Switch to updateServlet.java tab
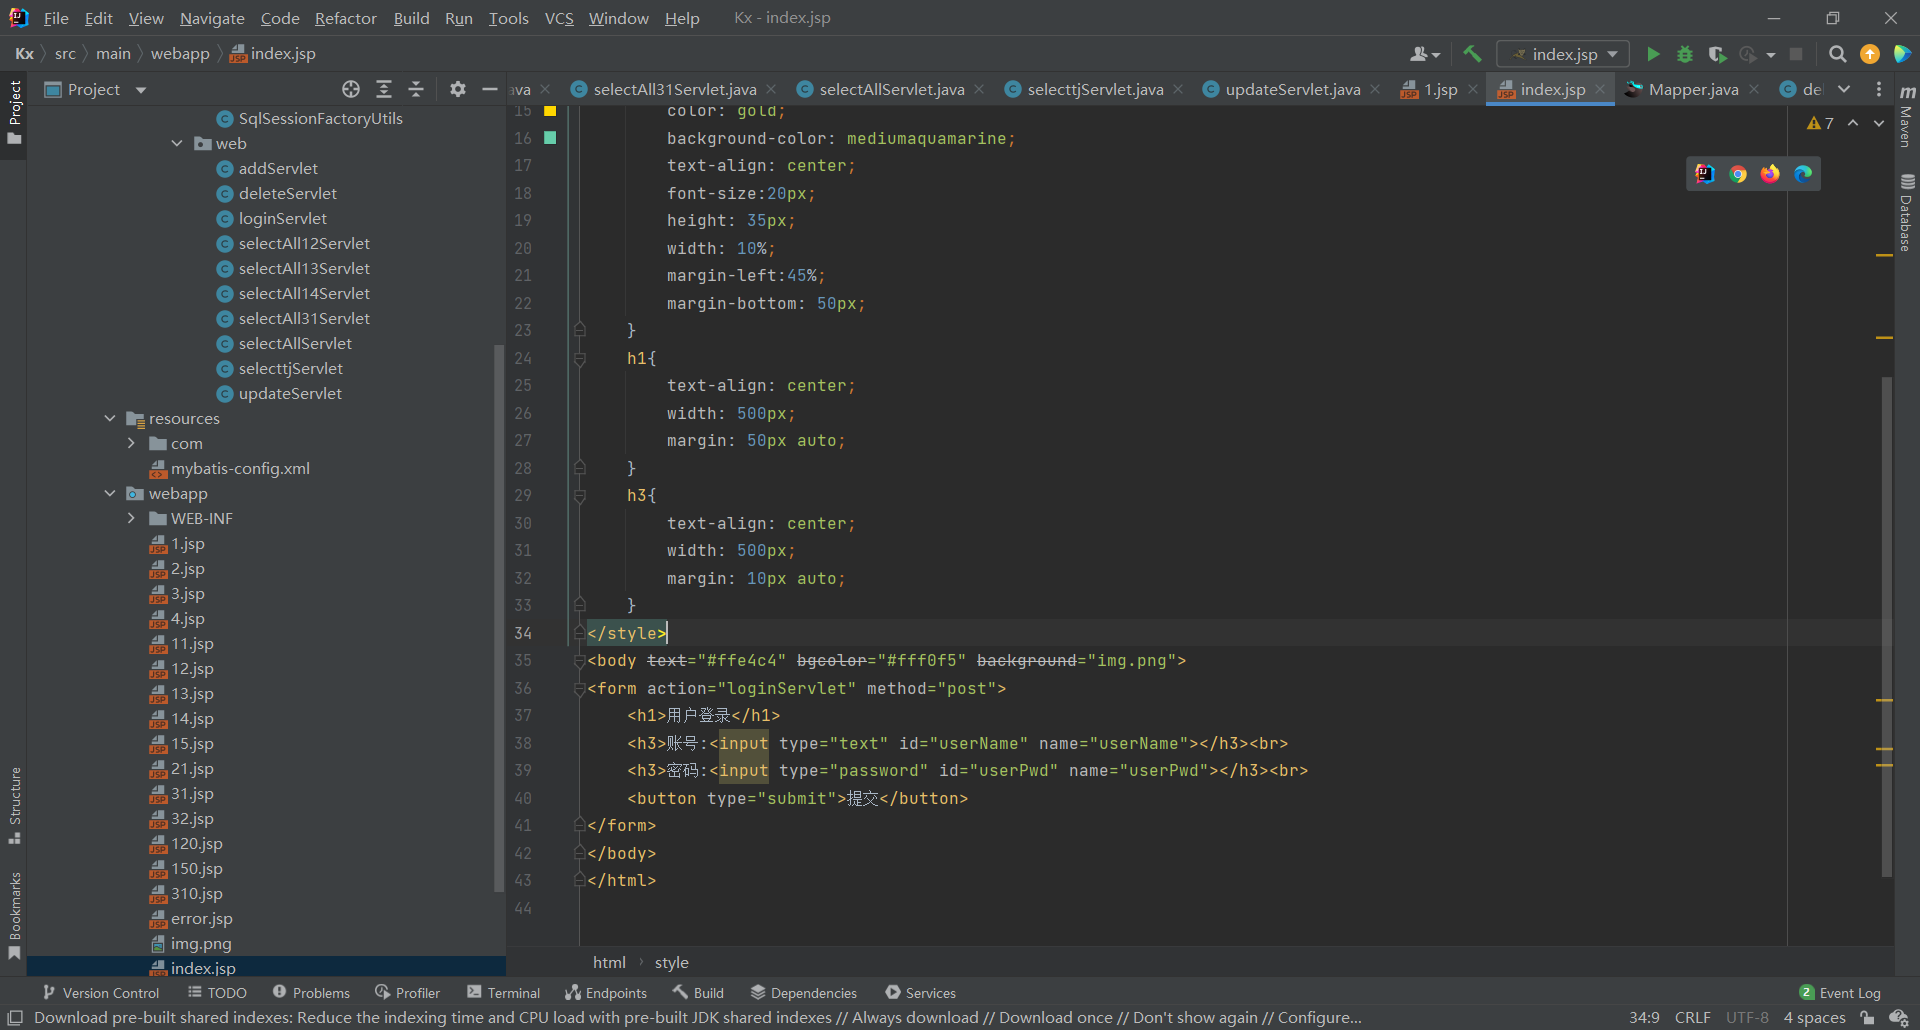Viewport: 1920px width, 1030px height. (1292, 89)
